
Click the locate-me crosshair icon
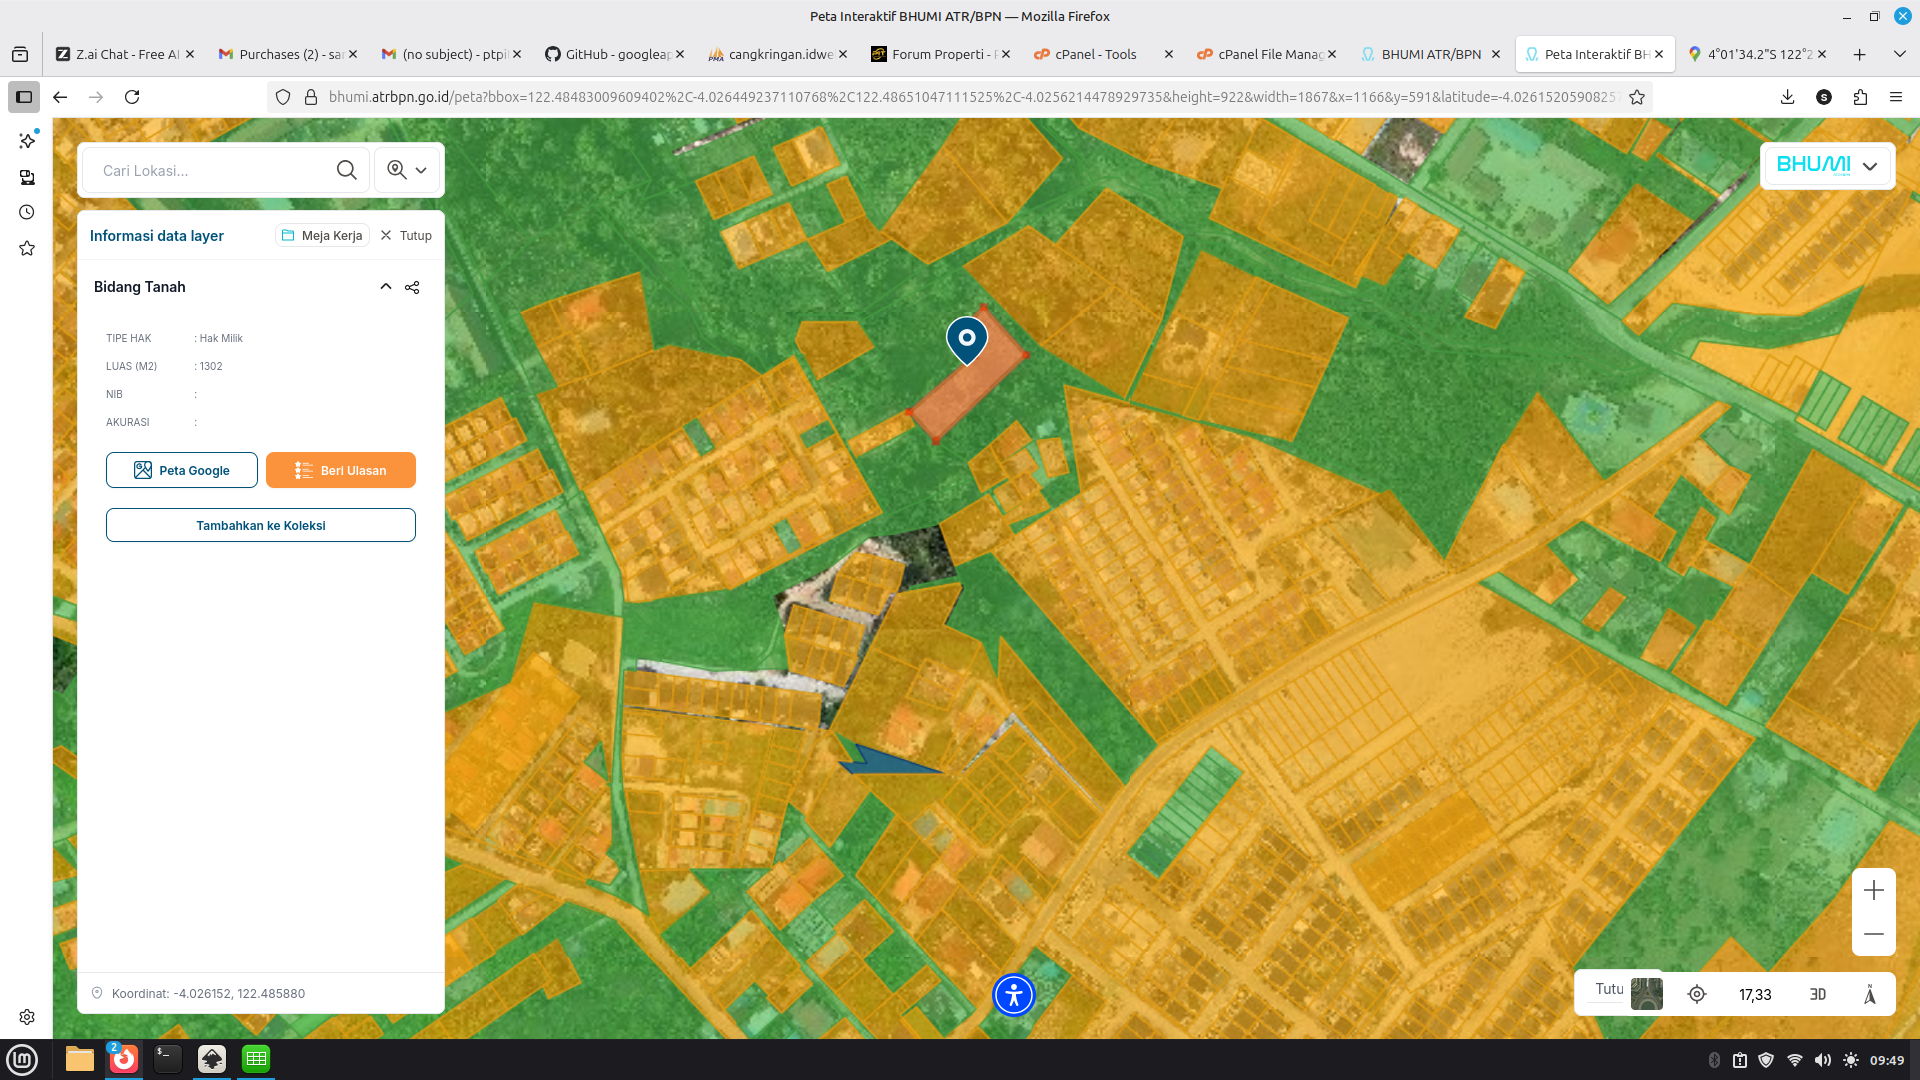point(1696,994)
